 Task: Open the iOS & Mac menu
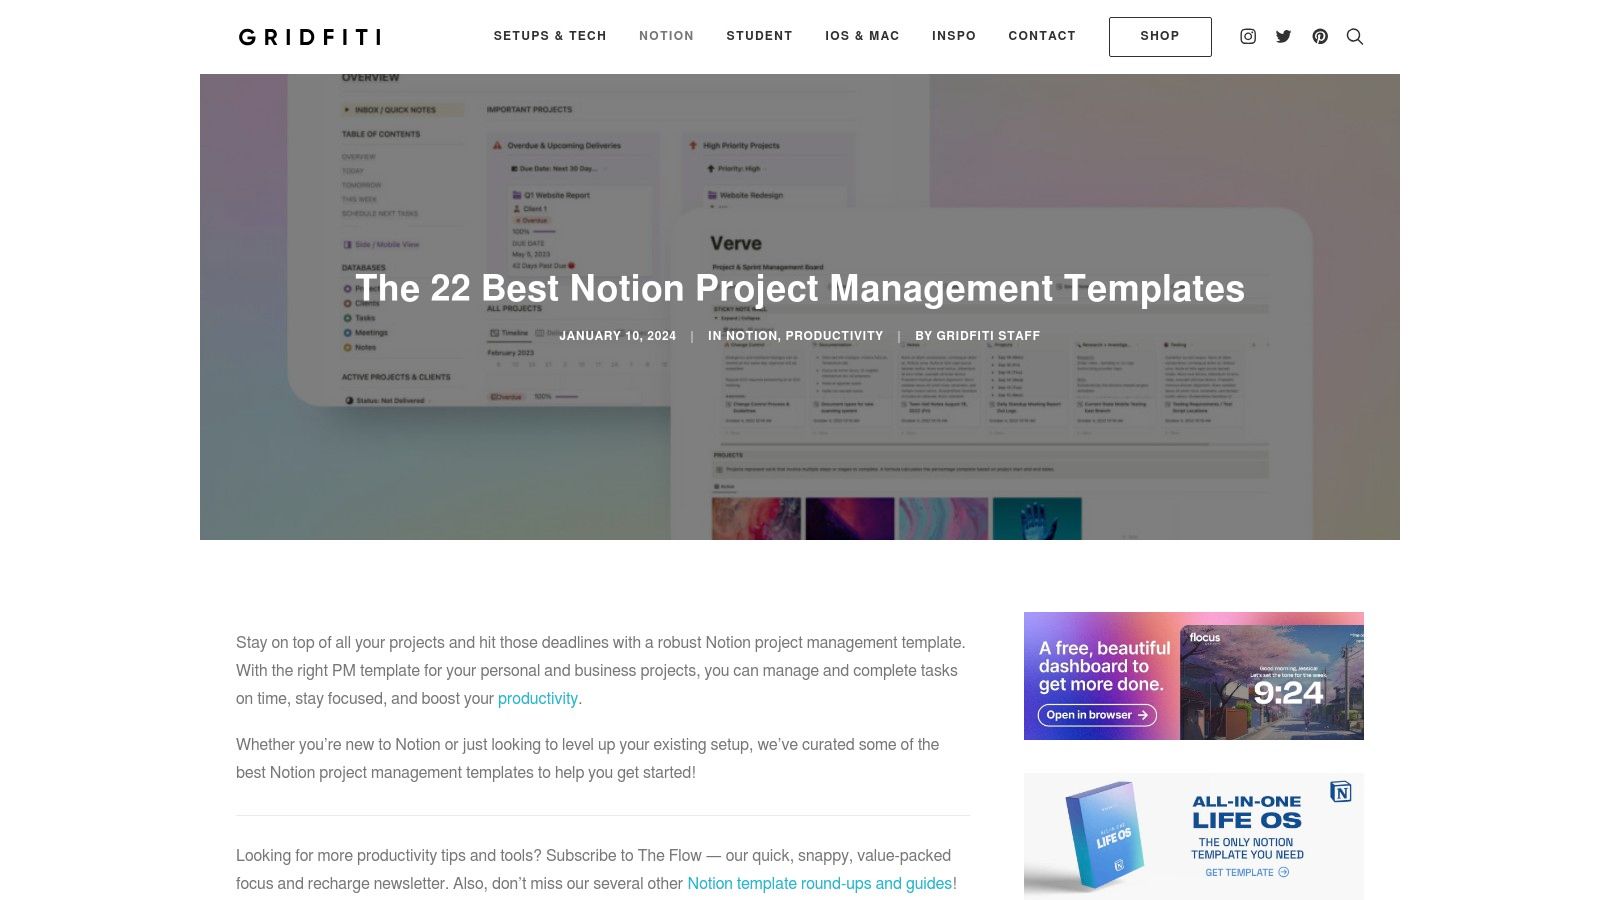coord(862,36)
